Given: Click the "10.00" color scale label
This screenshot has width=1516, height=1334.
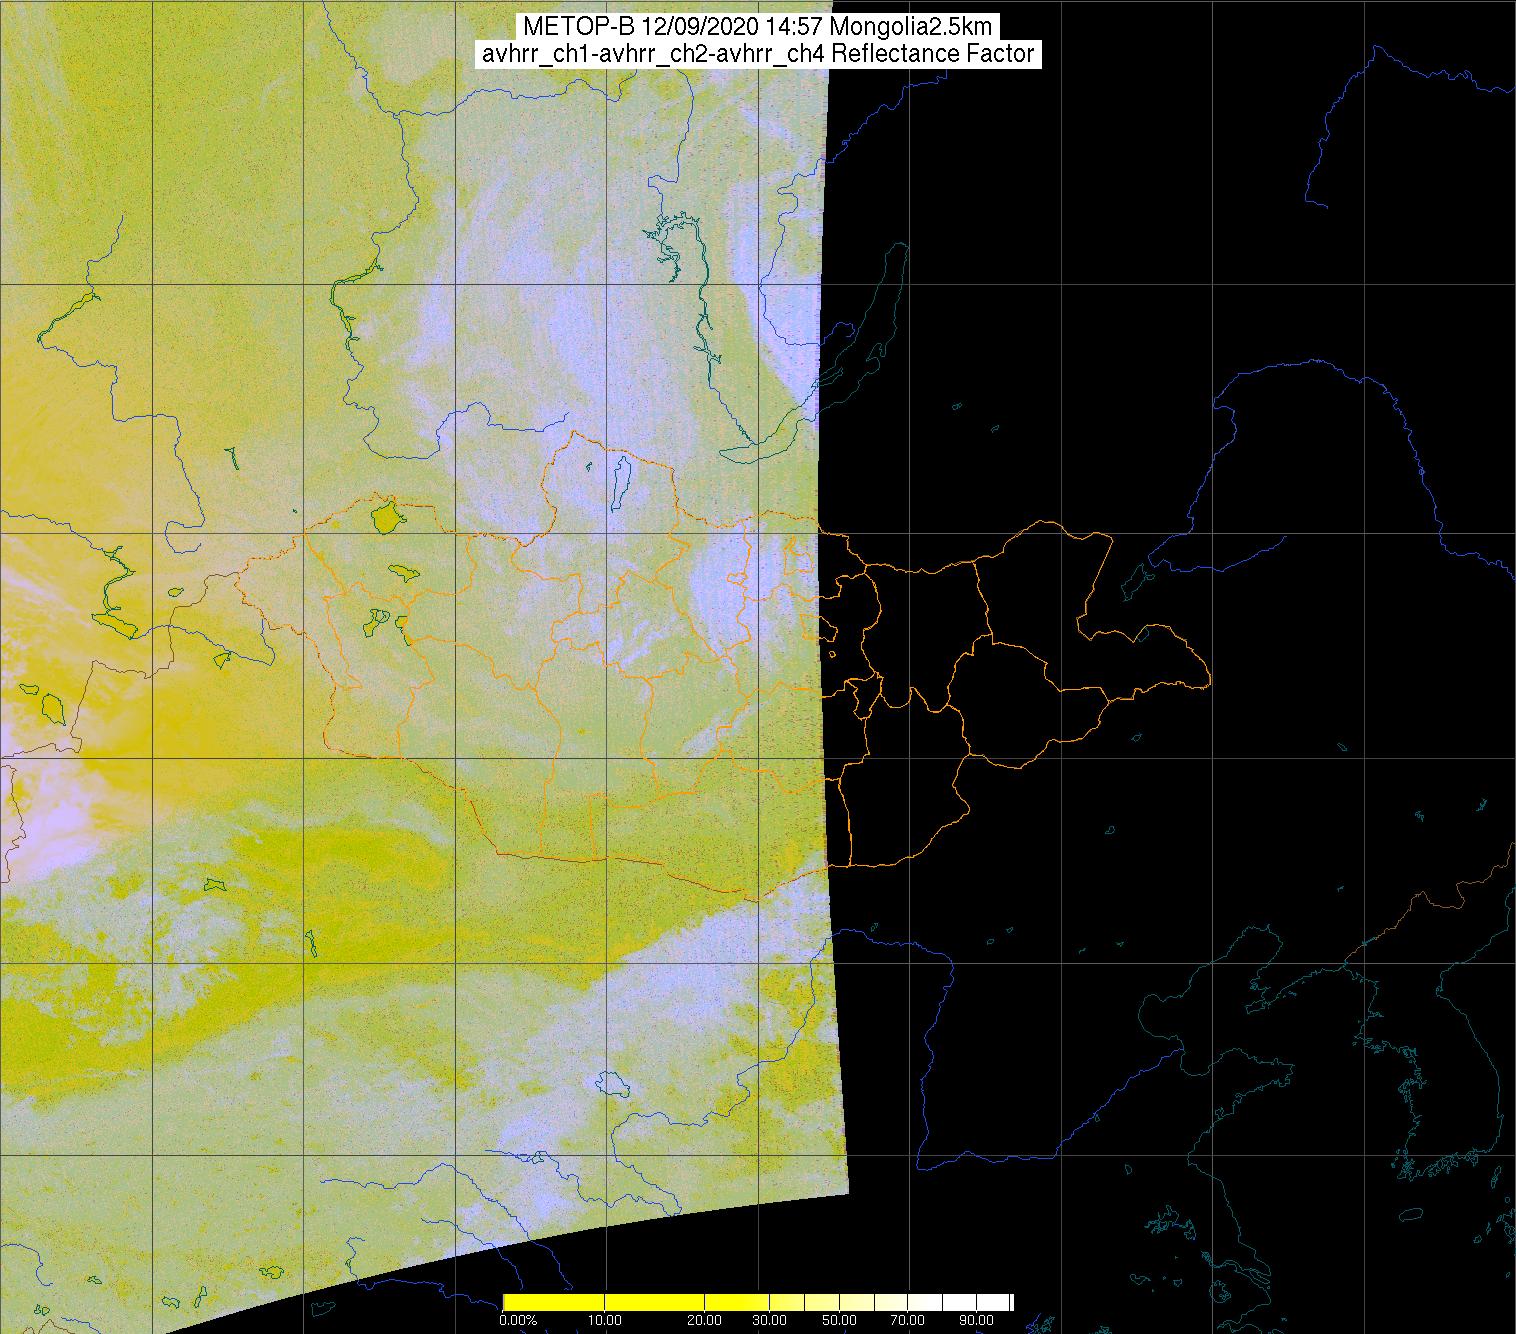Looking at the screenshot, I should [606, 1320].
